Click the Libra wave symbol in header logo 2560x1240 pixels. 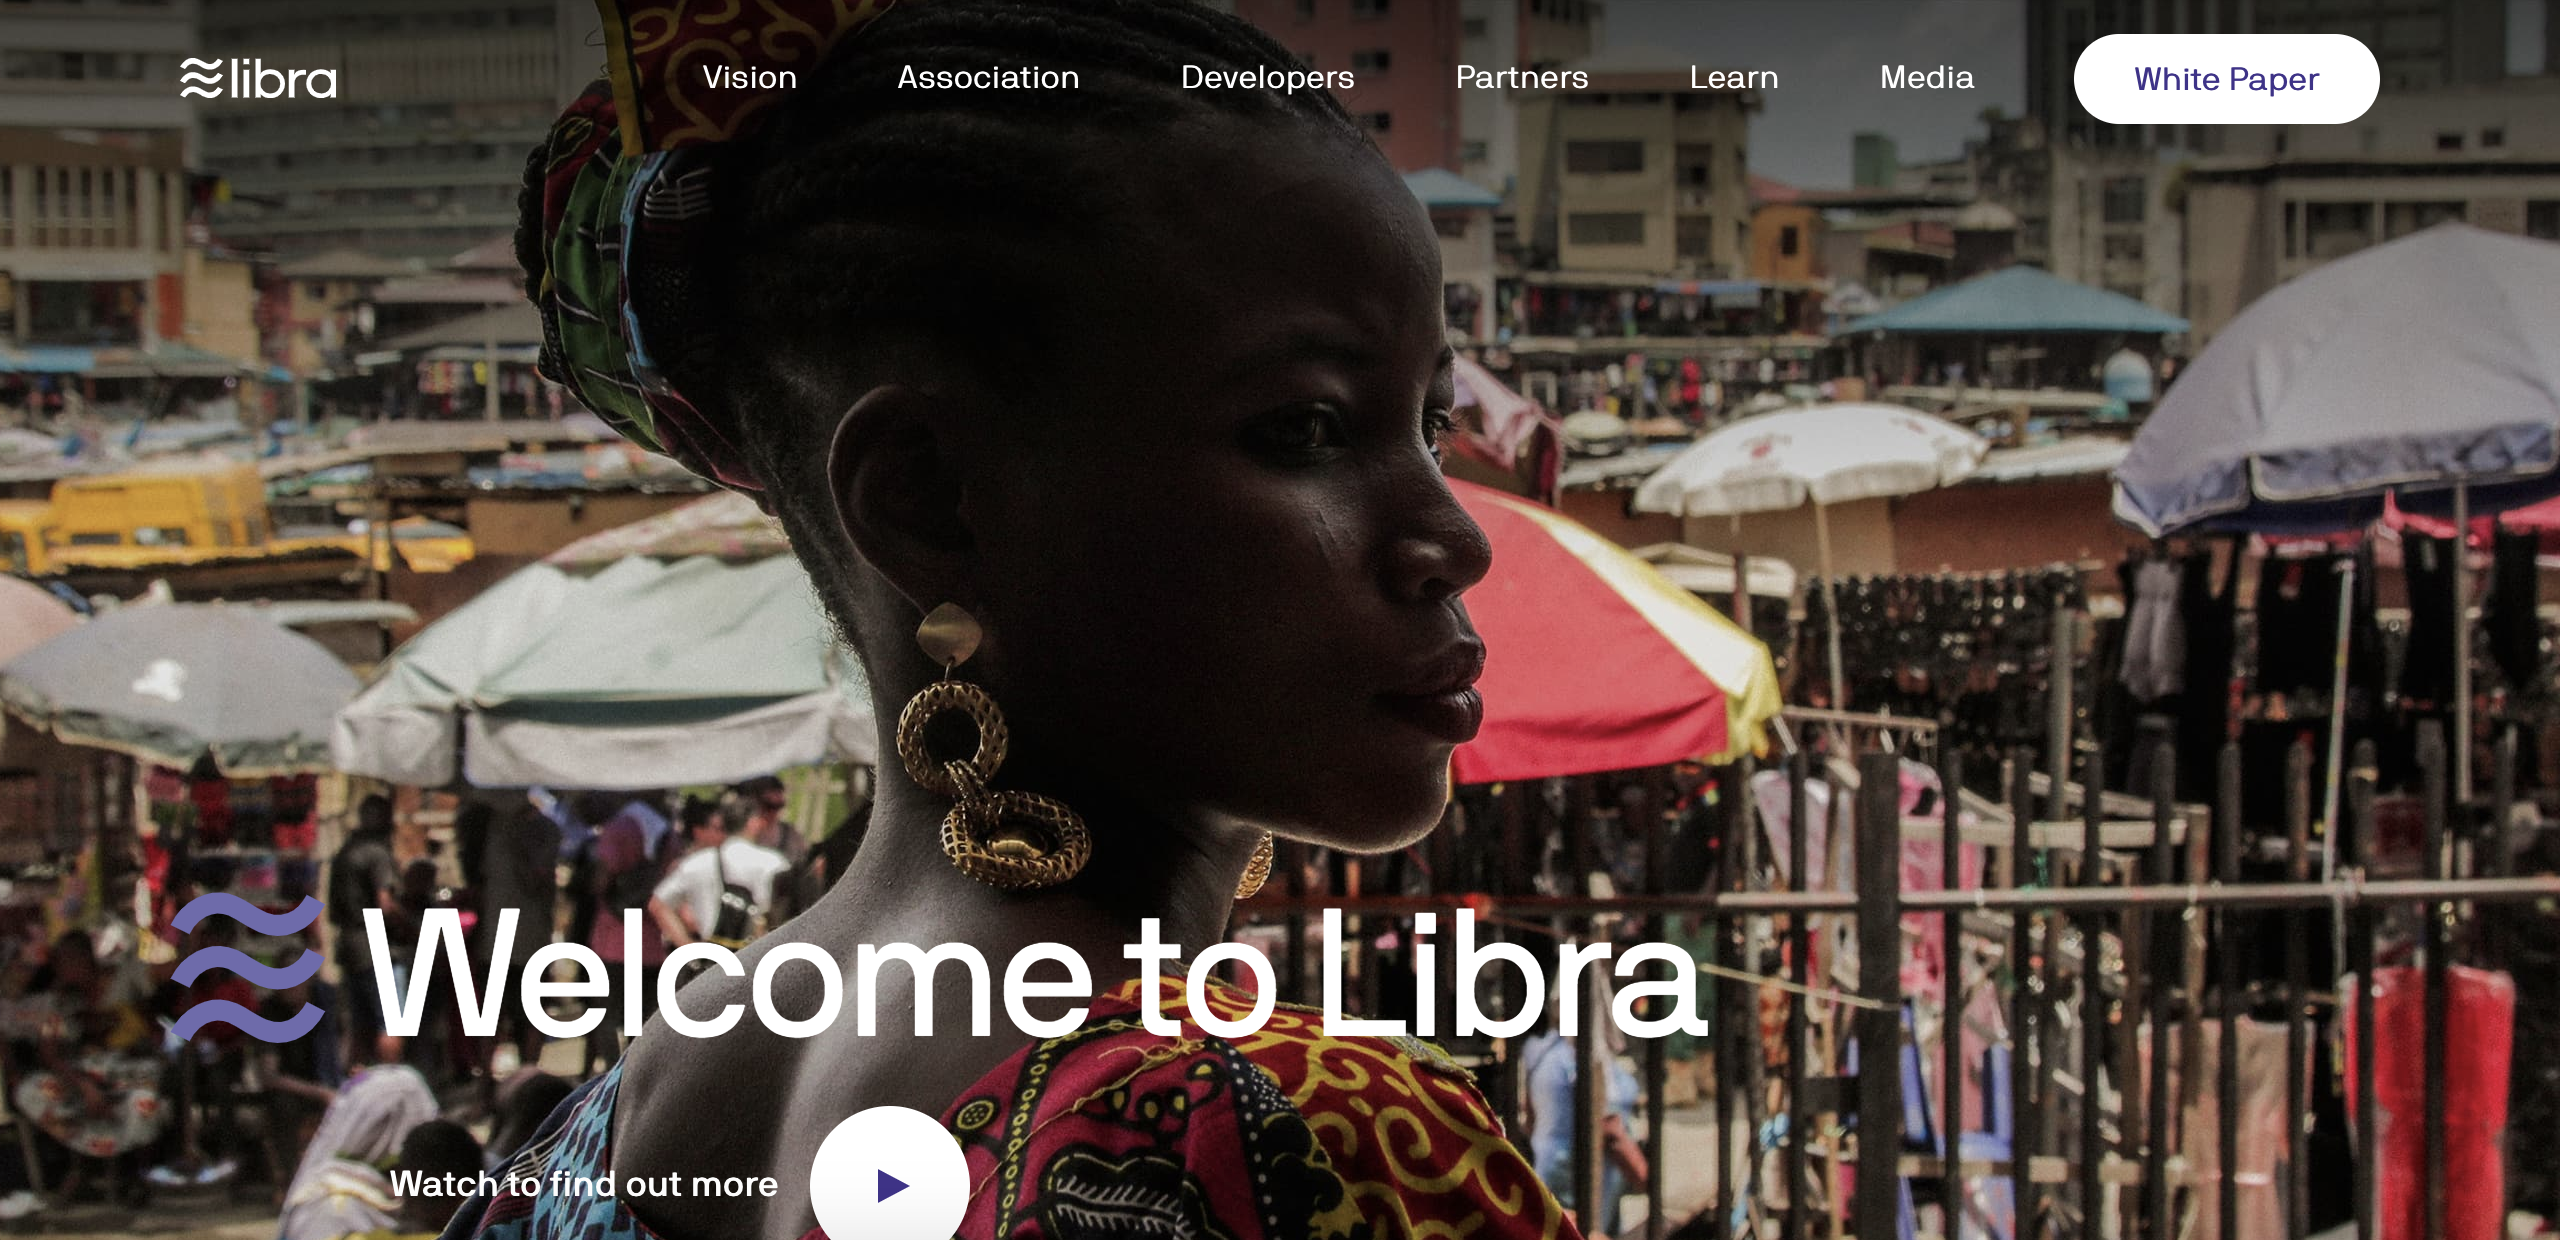click(201, 78)
